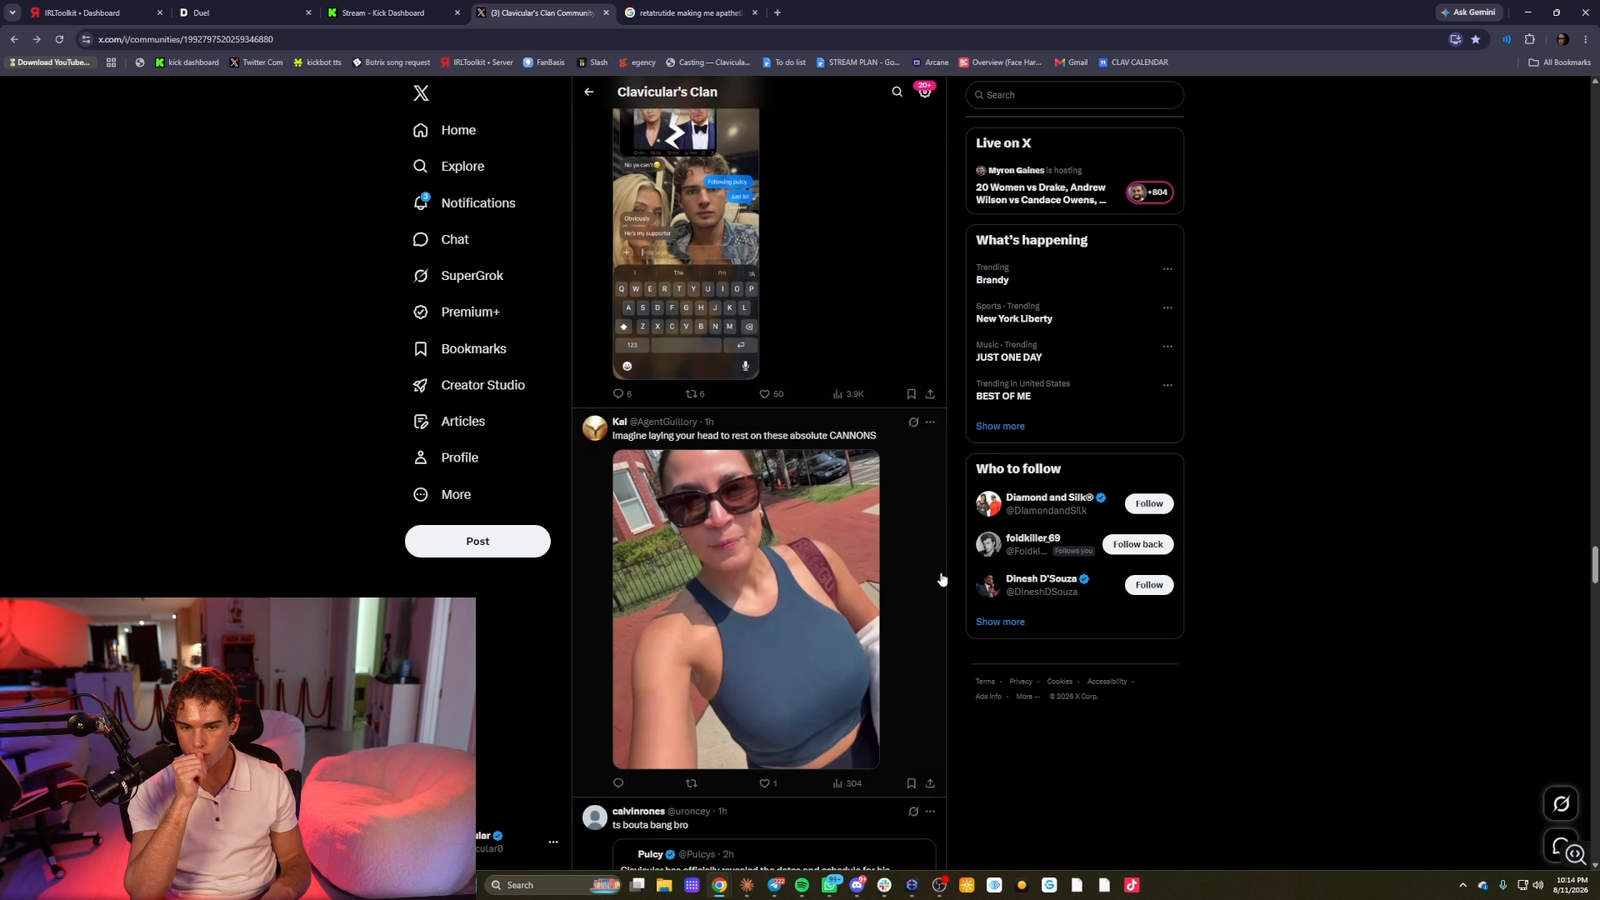The width and height of the screenshot is (1600, 900).
Task: Reply to Kai's post
Action: pyautogui.click(x=618, y=783)
